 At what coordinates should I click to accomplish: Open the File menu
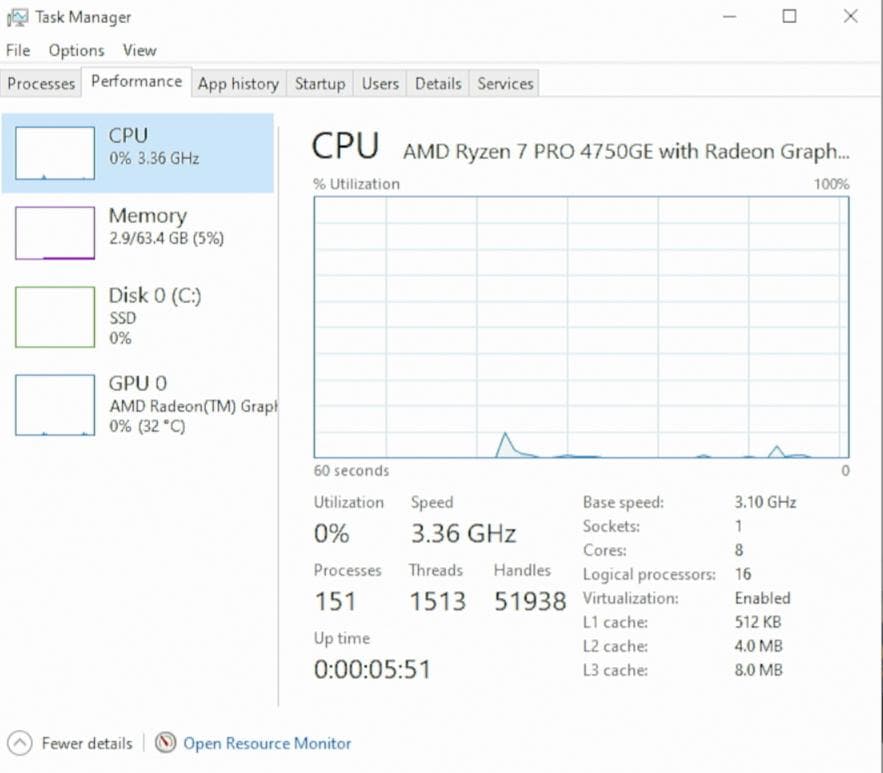[17, 50]
